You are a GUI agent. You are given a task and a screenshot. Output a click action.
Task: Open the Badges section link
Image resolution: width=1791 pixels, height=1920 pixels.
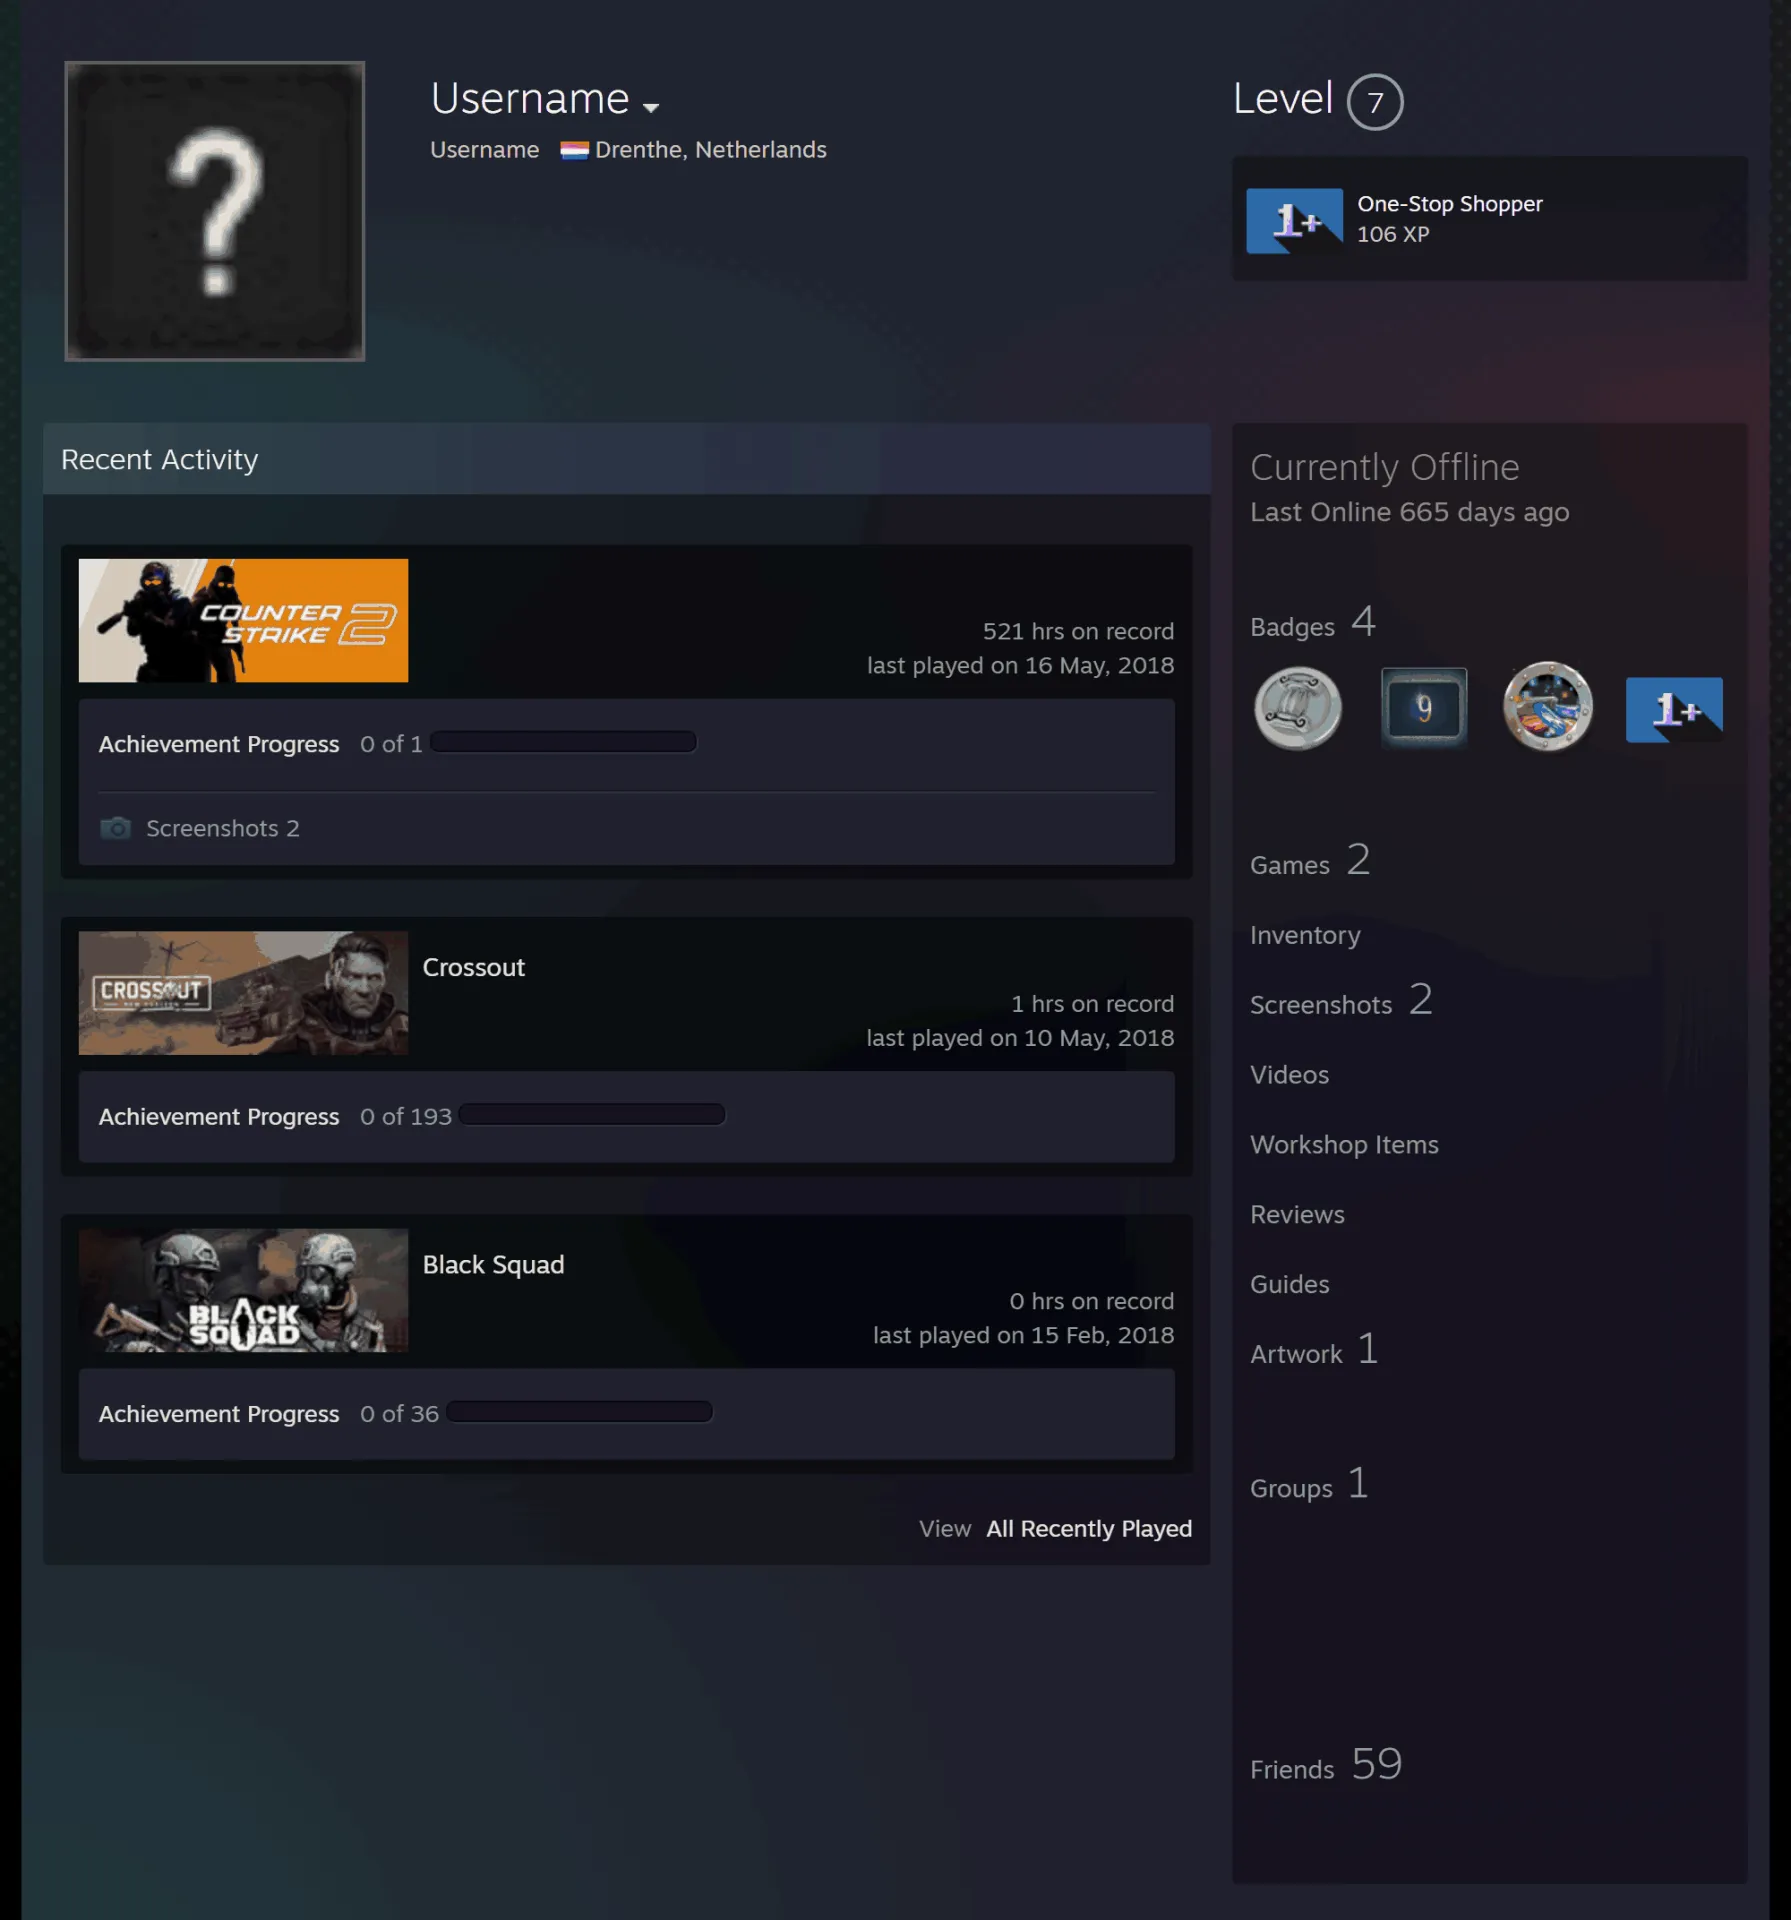coord(1312,623)
